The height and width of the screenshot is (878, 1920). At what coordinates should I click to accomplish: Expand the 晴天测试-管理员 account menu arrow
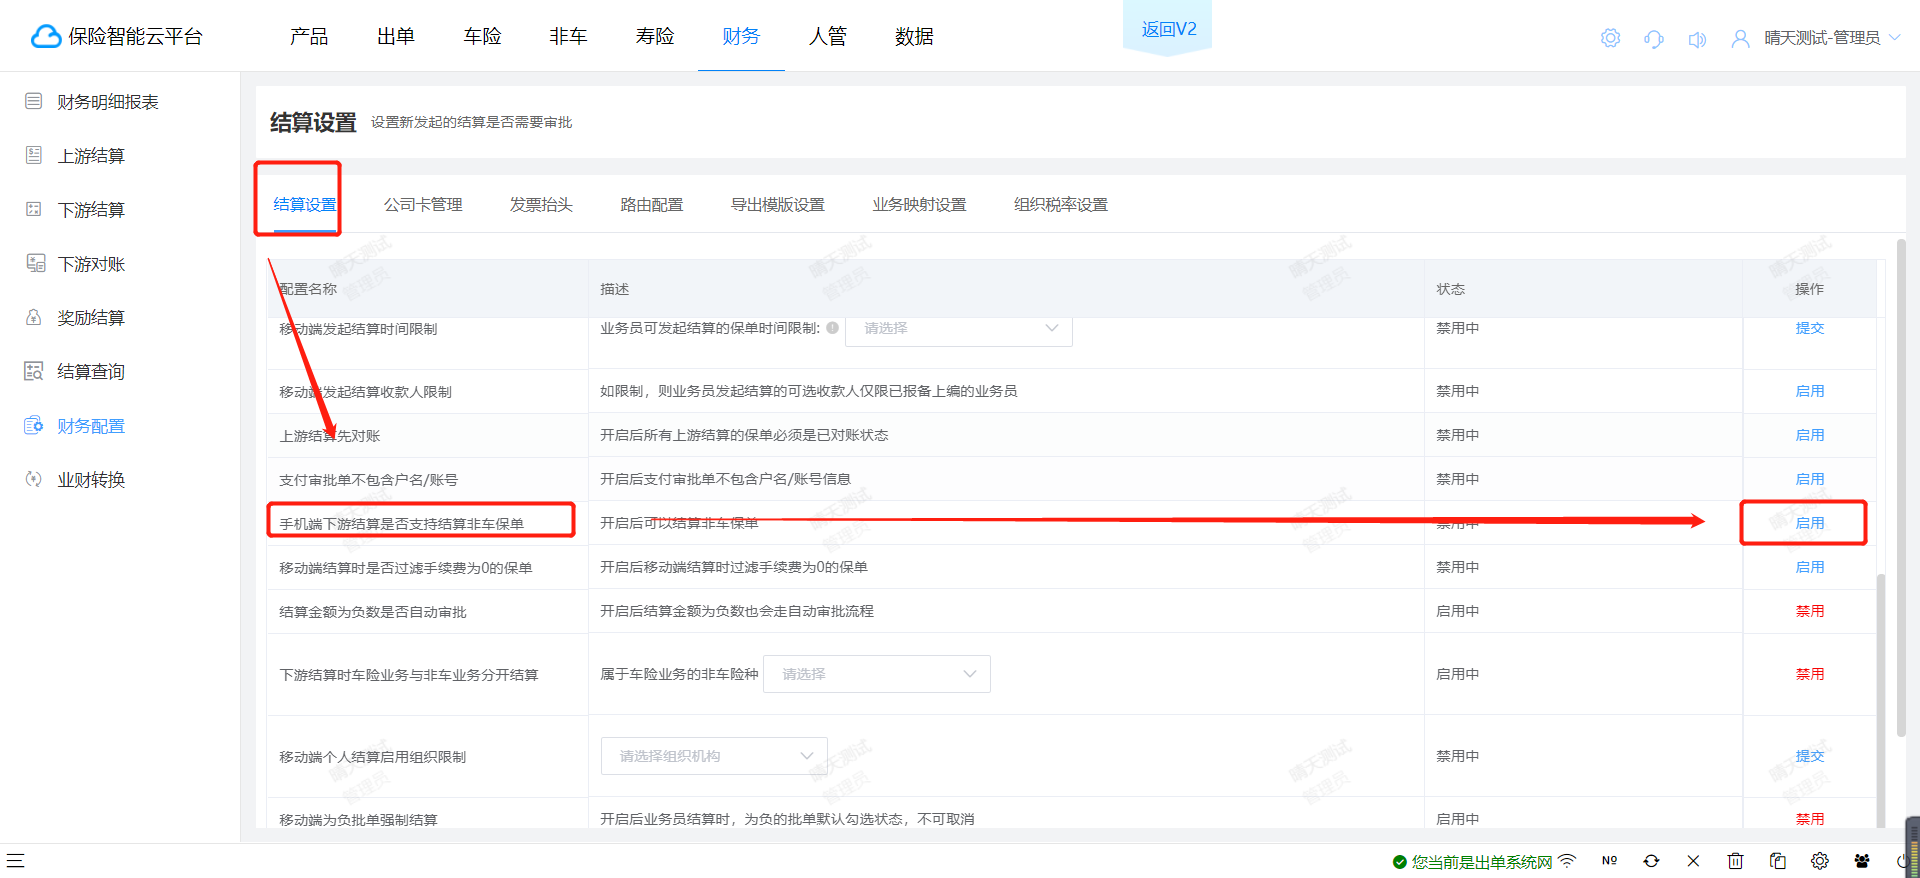click(1894, 38)
